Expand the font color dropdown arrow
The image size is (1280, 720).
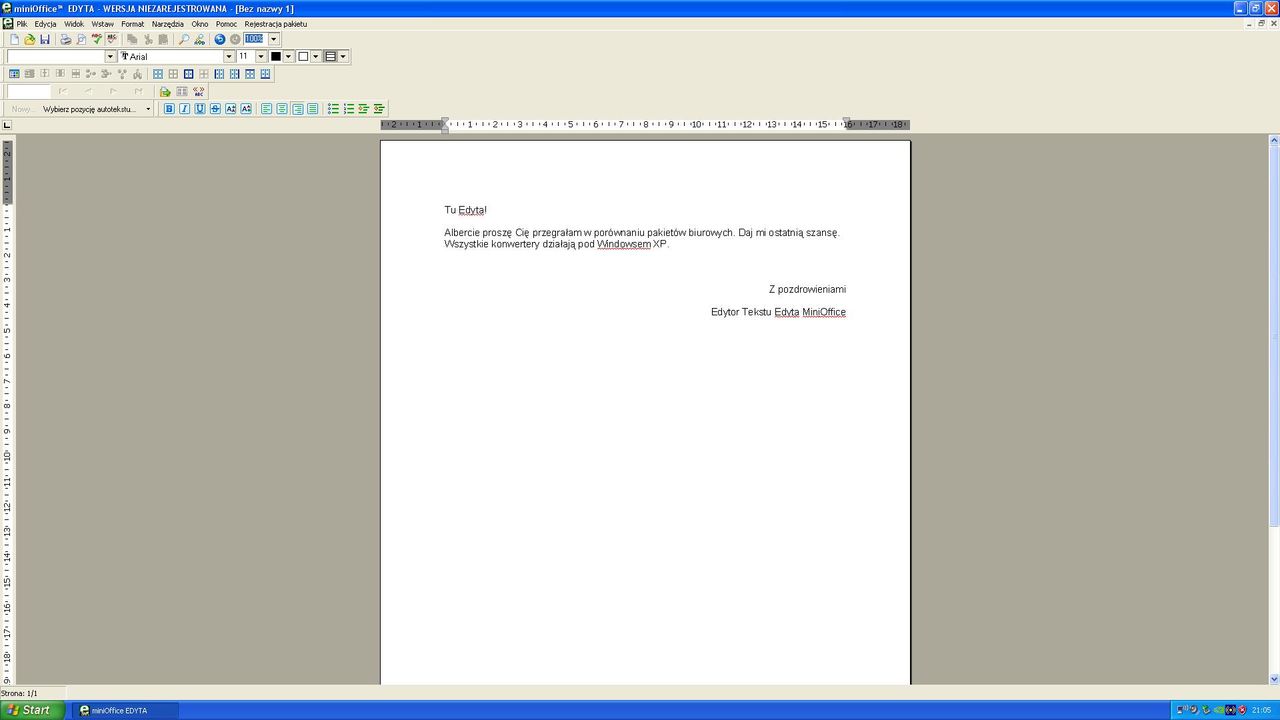pos(289,57)
